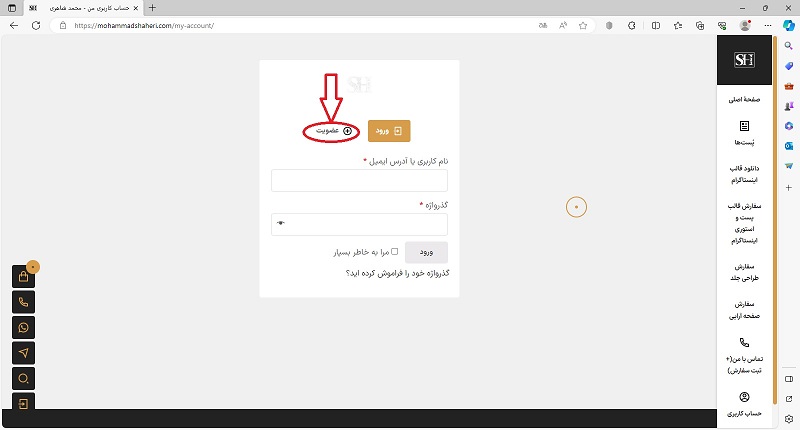This screenshot has height=430, width=800.
Task: Click the login door icon at bottom left
Action: pos(24,402)
